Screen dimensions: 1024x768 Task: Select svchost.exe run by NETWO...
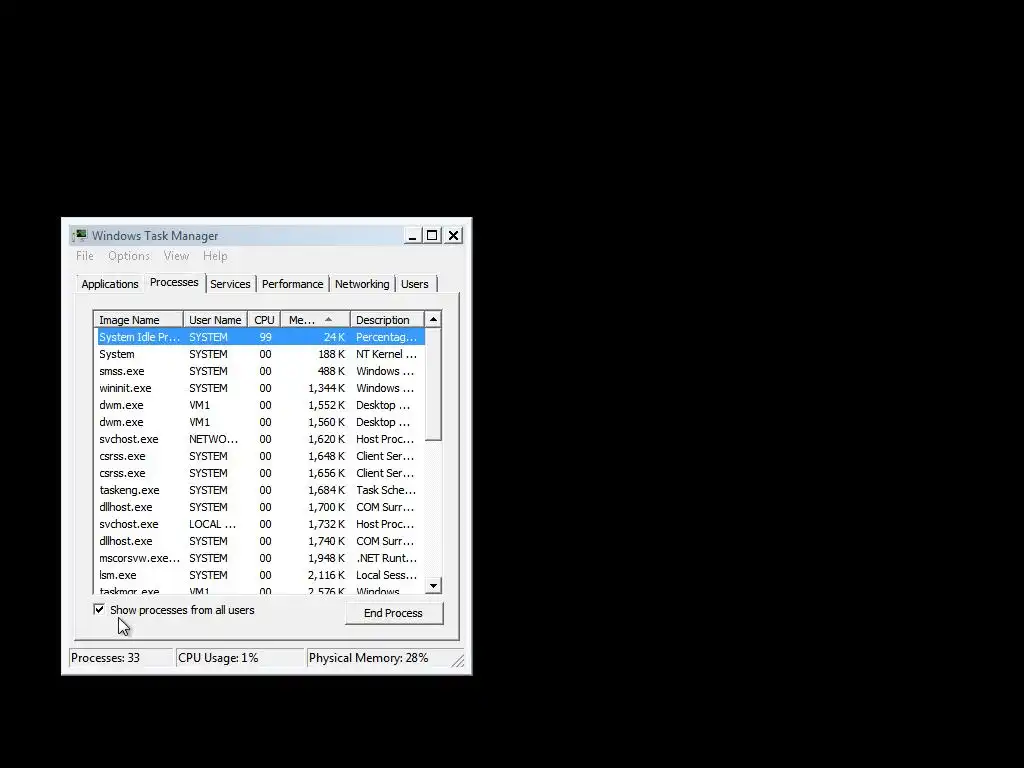pos(260,439)
